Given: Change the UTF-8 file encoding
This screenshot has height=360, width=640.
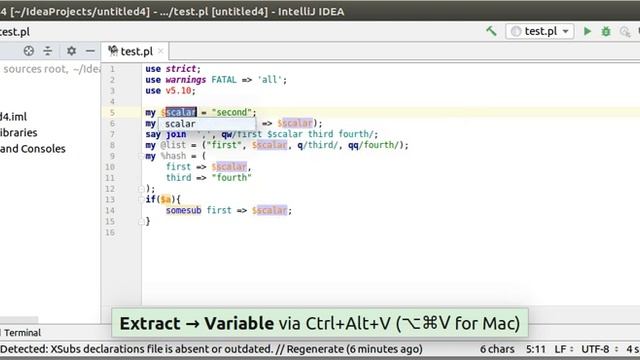Looking at the screenshot, I should 600,349.
